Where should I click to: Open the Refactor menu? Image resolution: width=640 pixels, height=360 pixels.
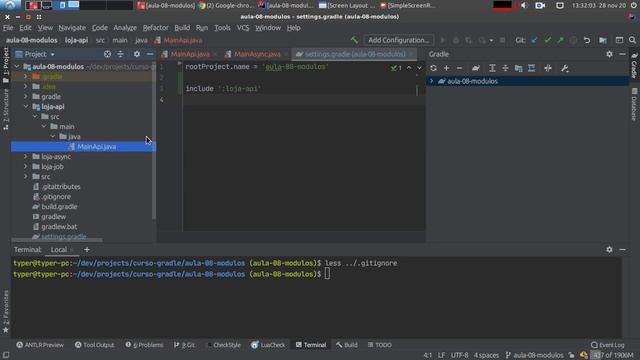(x=156, y=28)
